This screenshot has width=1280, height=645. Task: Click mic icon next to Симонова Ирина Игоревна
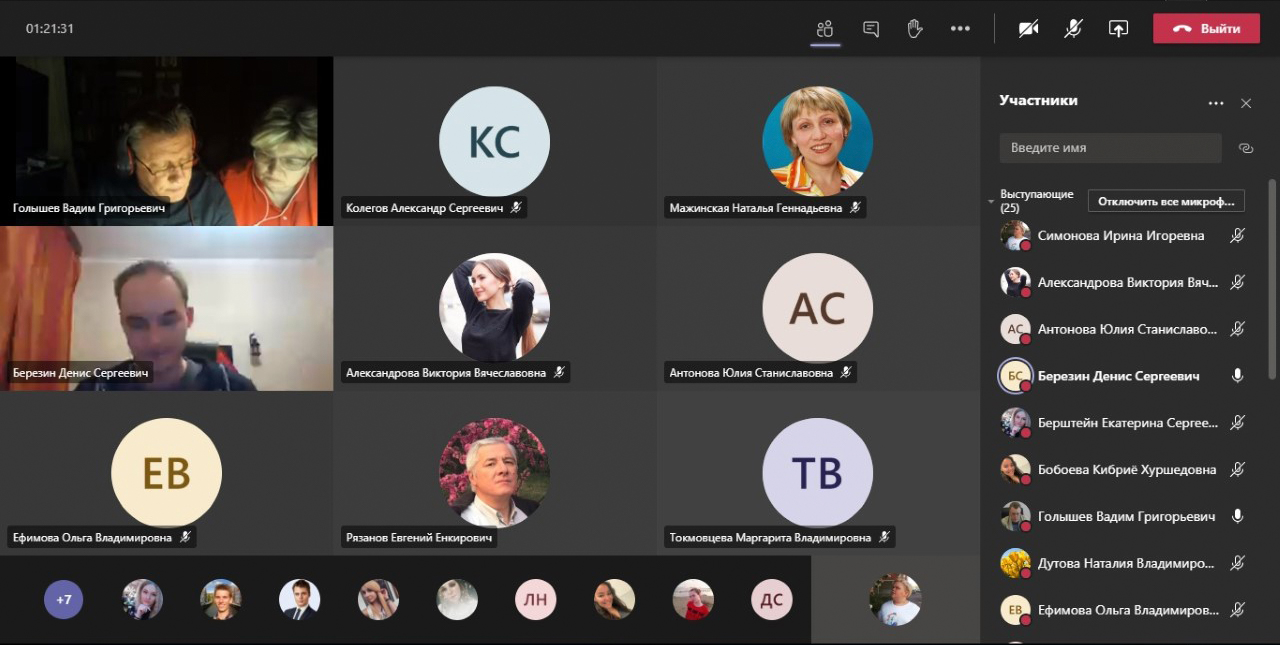point(1237,236)
